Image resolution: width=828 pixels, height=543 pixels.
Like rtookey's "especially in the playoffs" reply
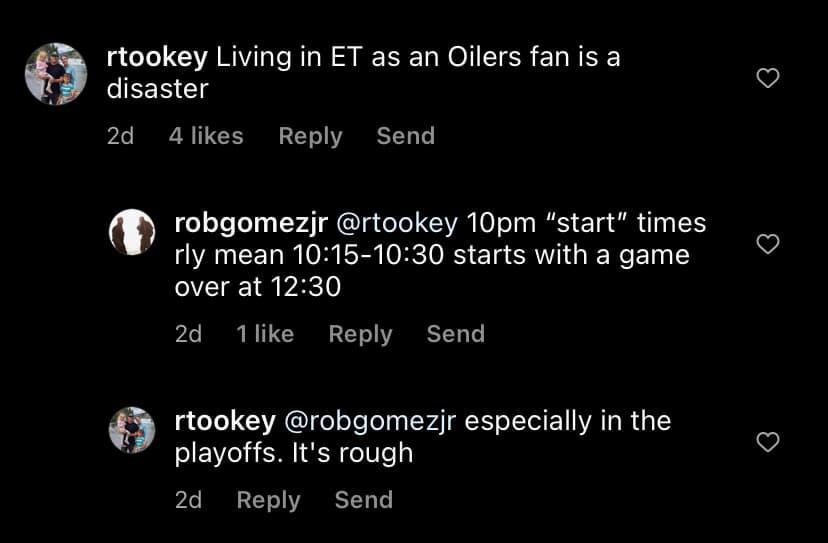pos(767,442)
